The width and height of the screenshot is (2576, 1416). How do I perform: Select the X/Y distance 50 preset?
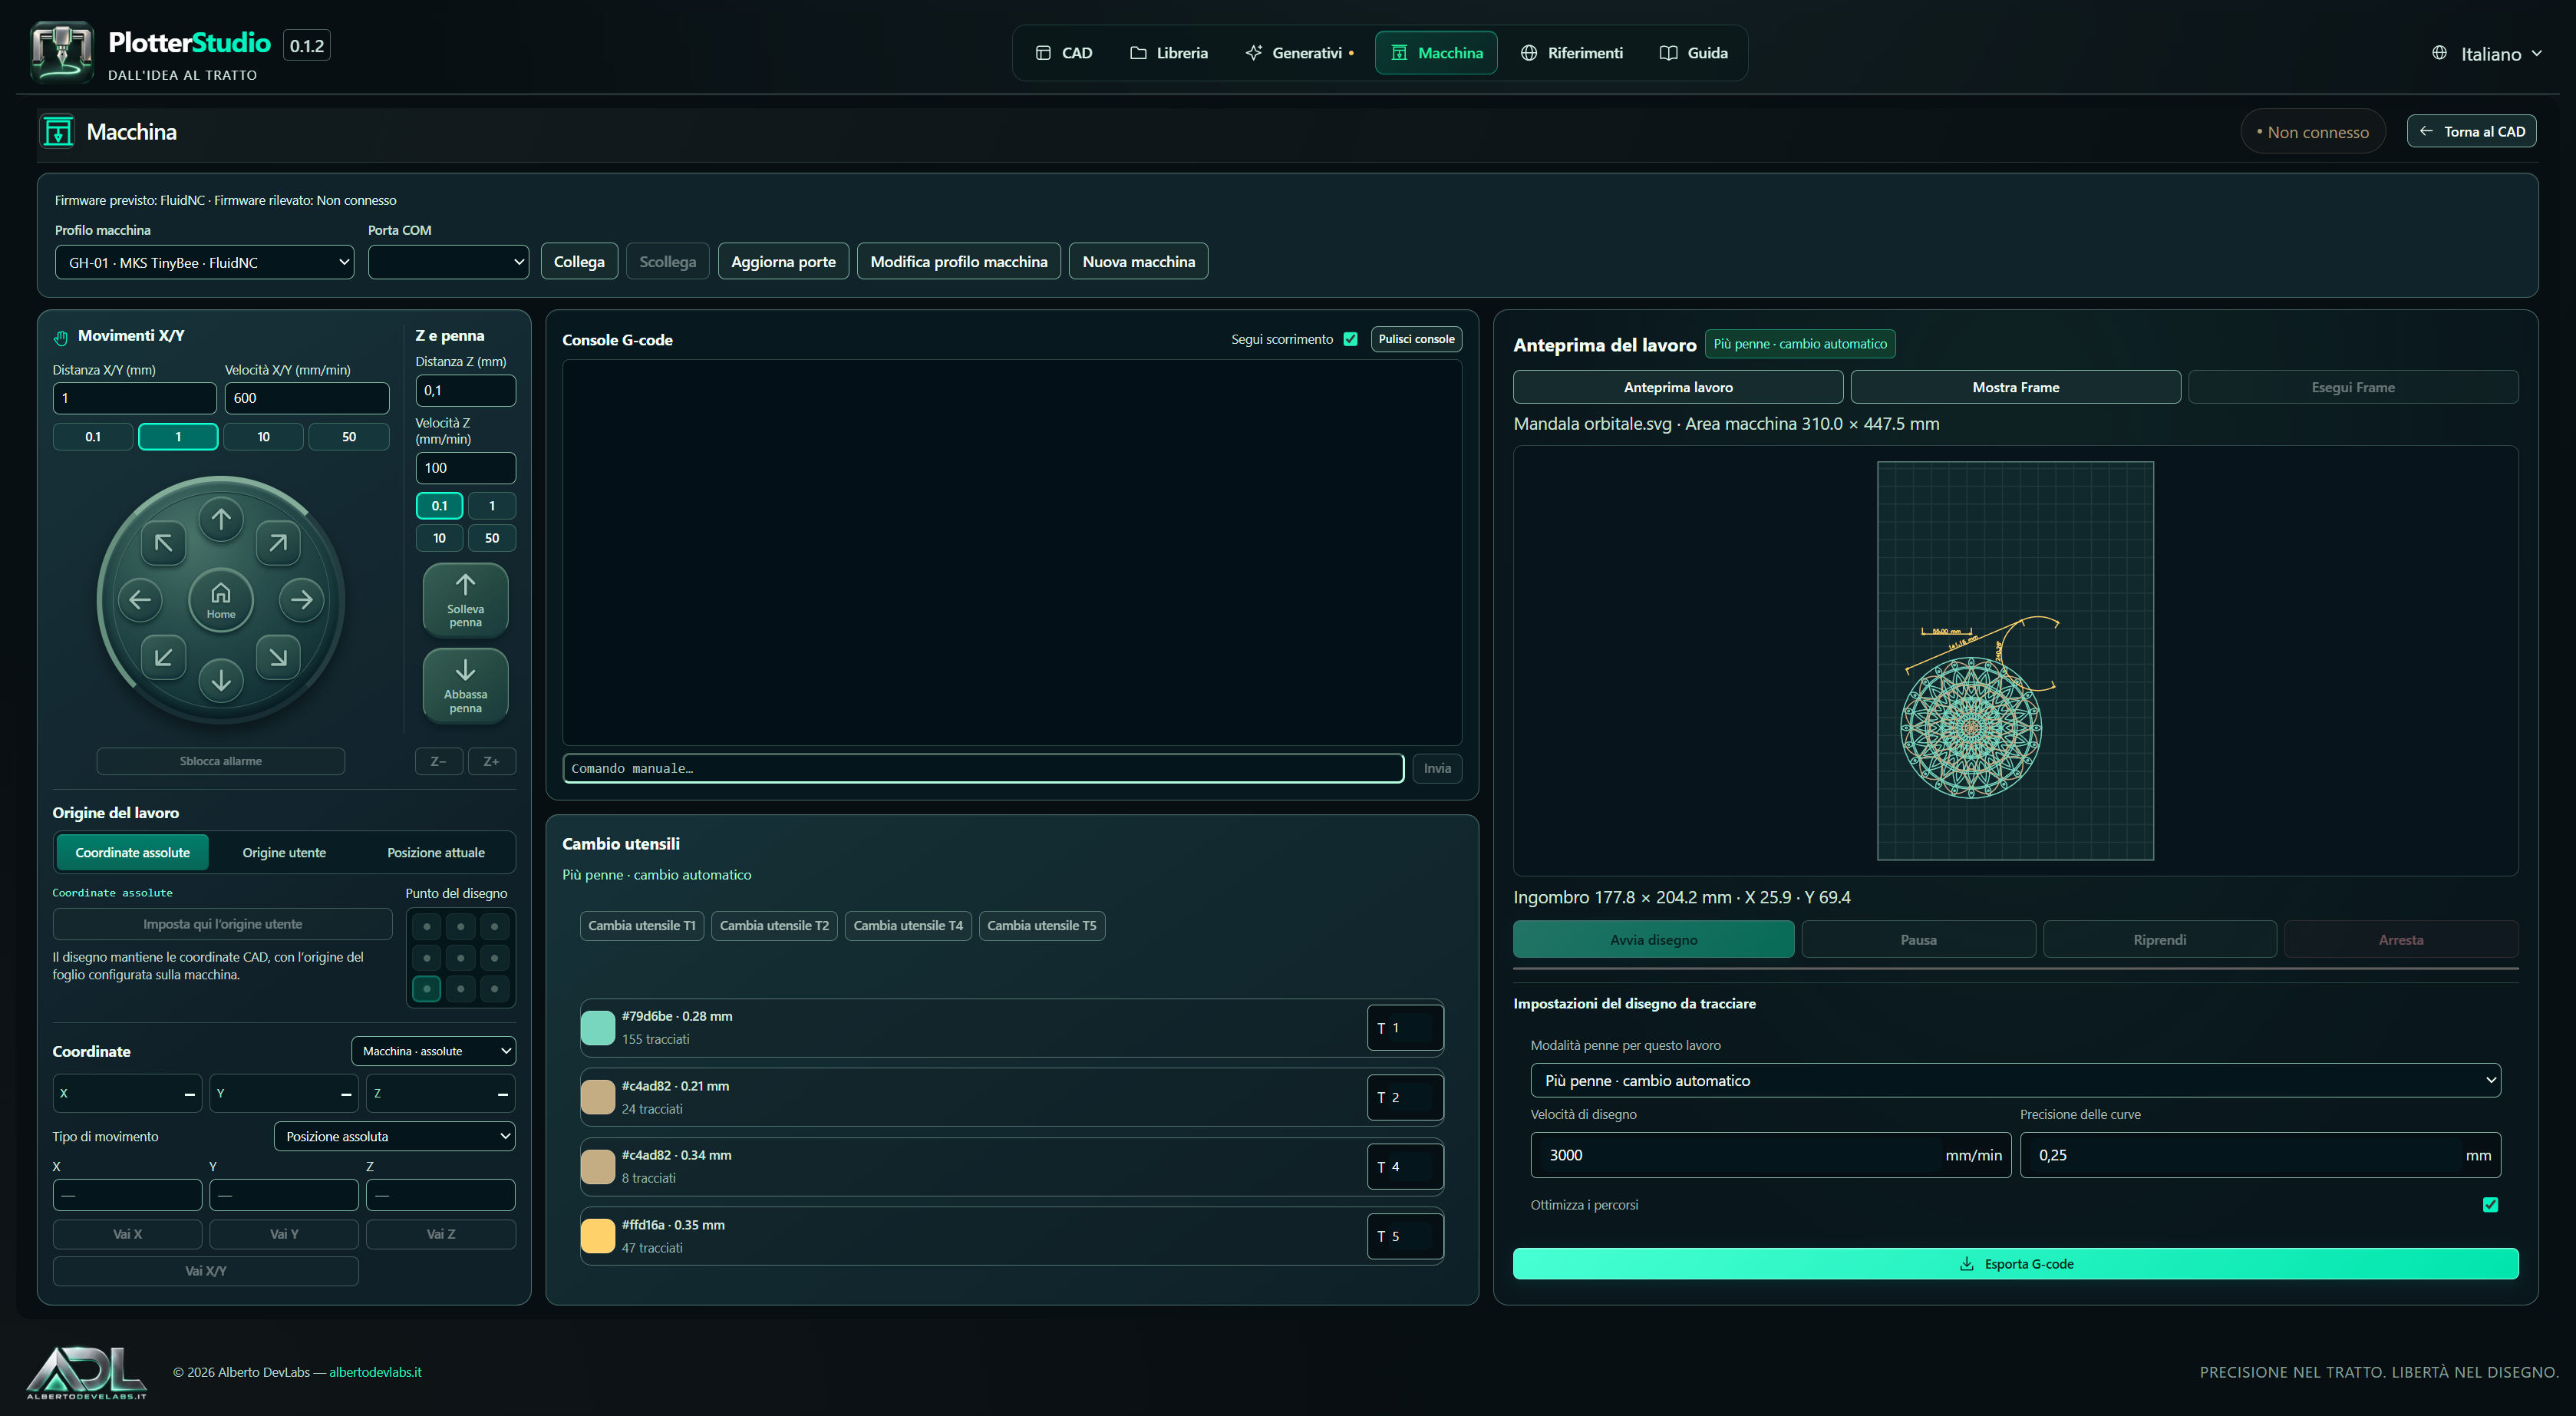(349, 437)
